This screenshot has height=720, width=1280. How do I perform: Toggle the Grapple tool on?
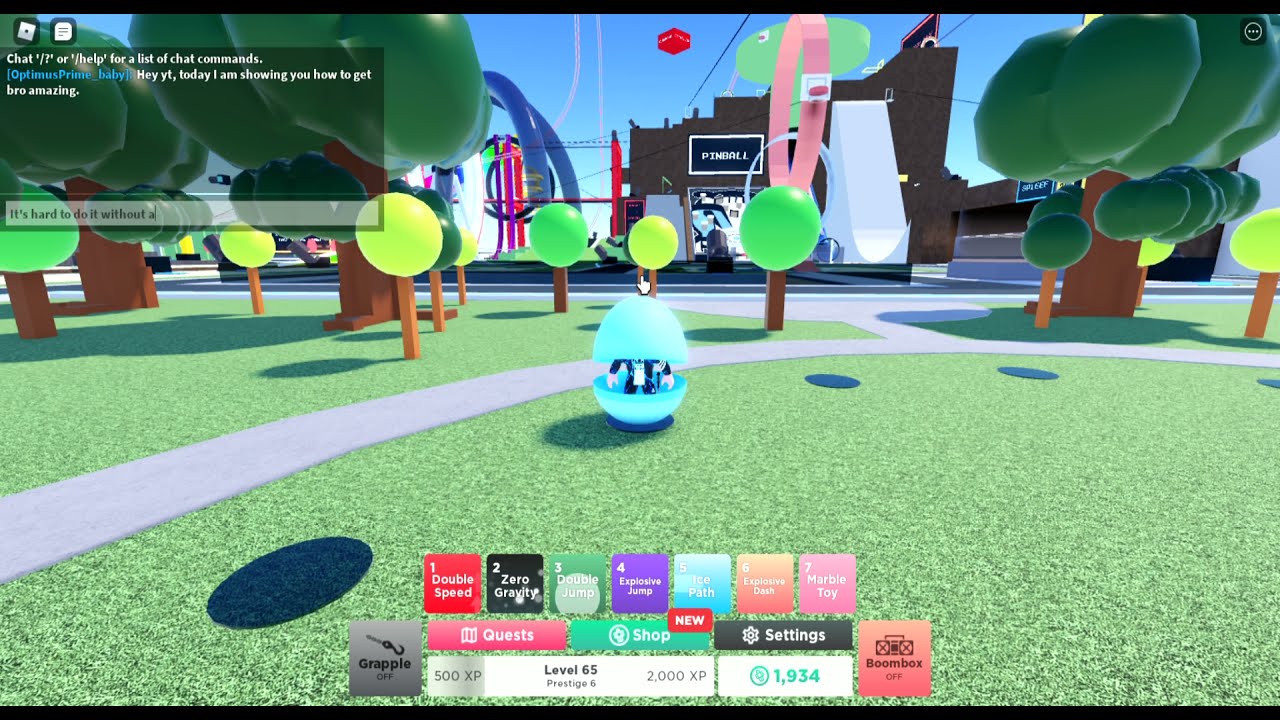coord(385,658)
